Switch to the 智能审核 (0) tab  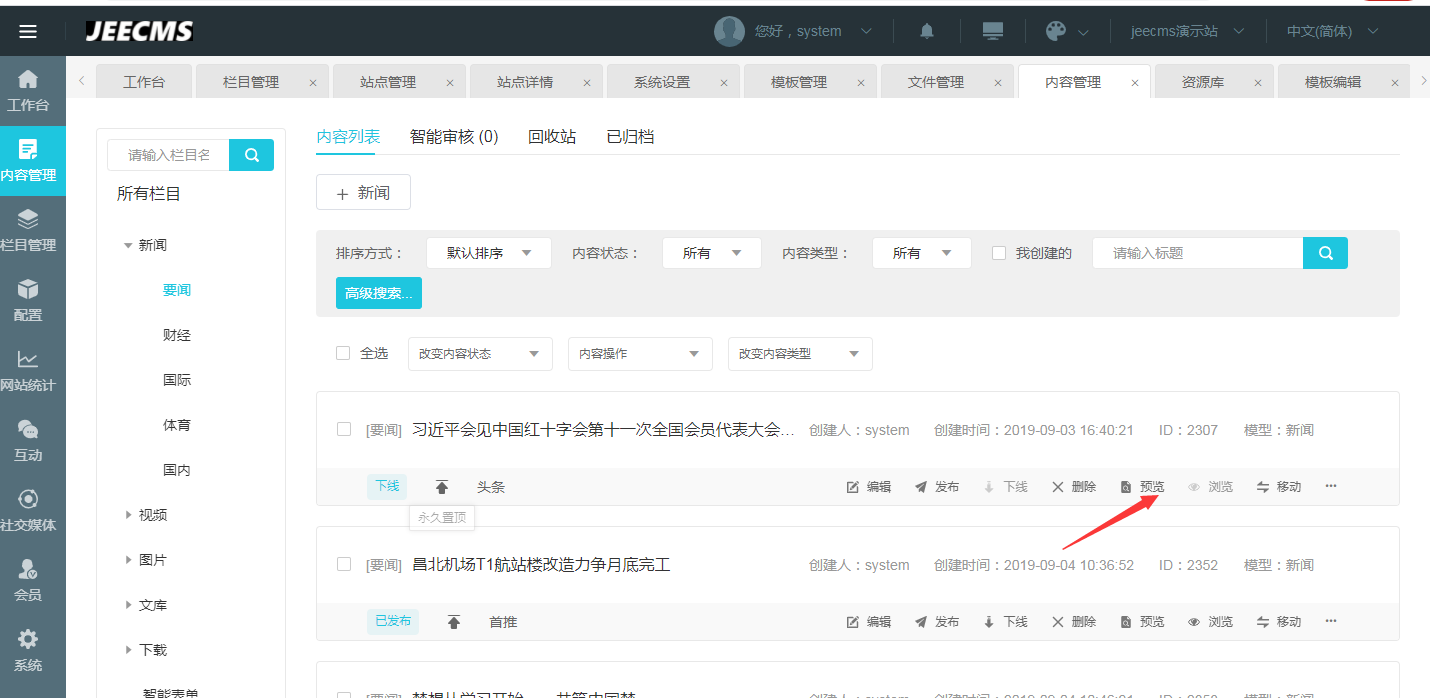click(x=454, y=137)
